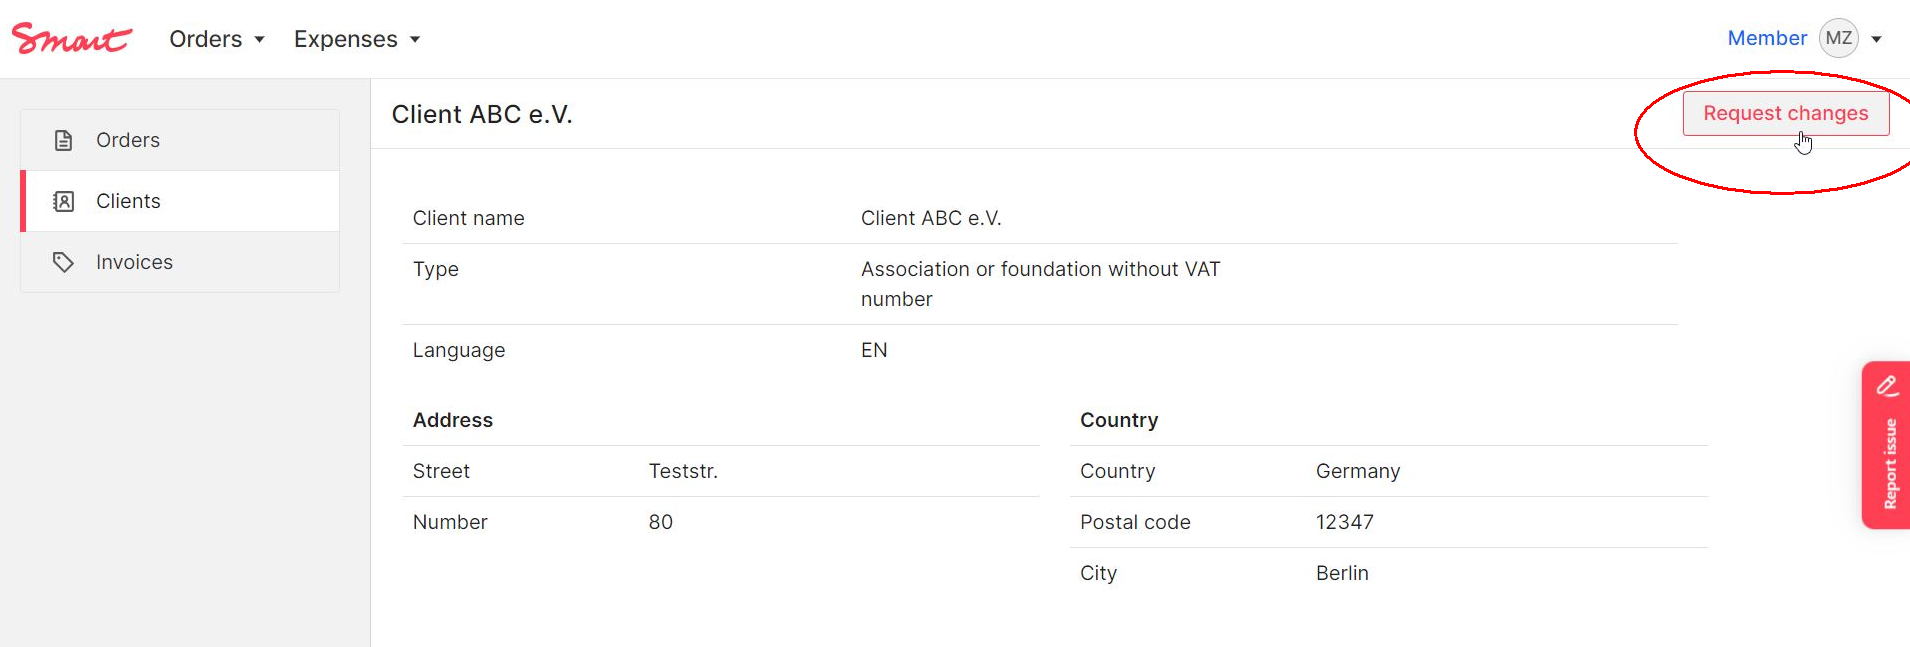1910x647 pixels.
Task: Open the Expenses menu in top navigation
Action: click(357, 39)
